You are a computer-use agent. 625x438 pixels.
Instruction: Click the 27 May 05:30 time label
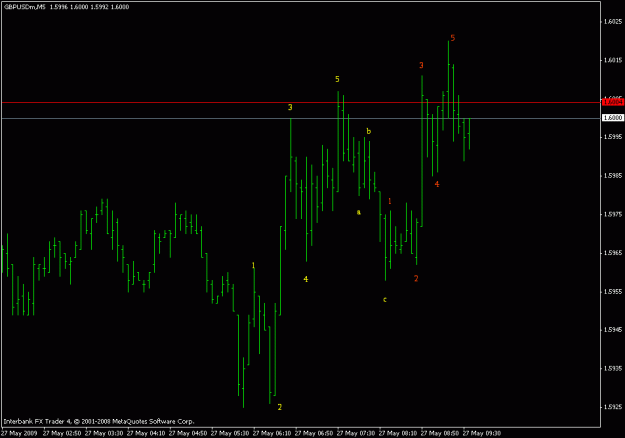click(230, 433)
